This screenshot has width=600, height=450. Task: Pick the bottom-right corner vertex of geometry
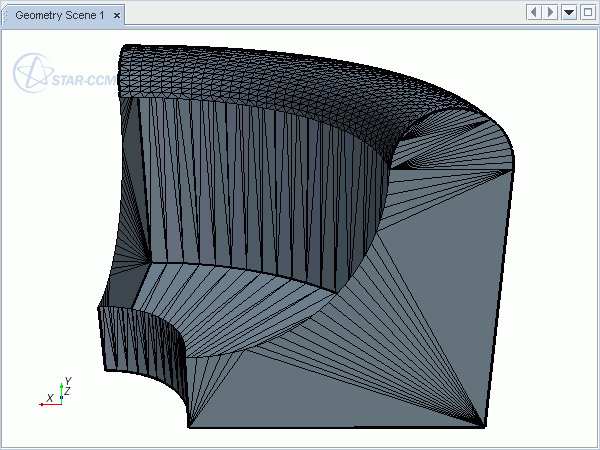[x=485, y=427]
